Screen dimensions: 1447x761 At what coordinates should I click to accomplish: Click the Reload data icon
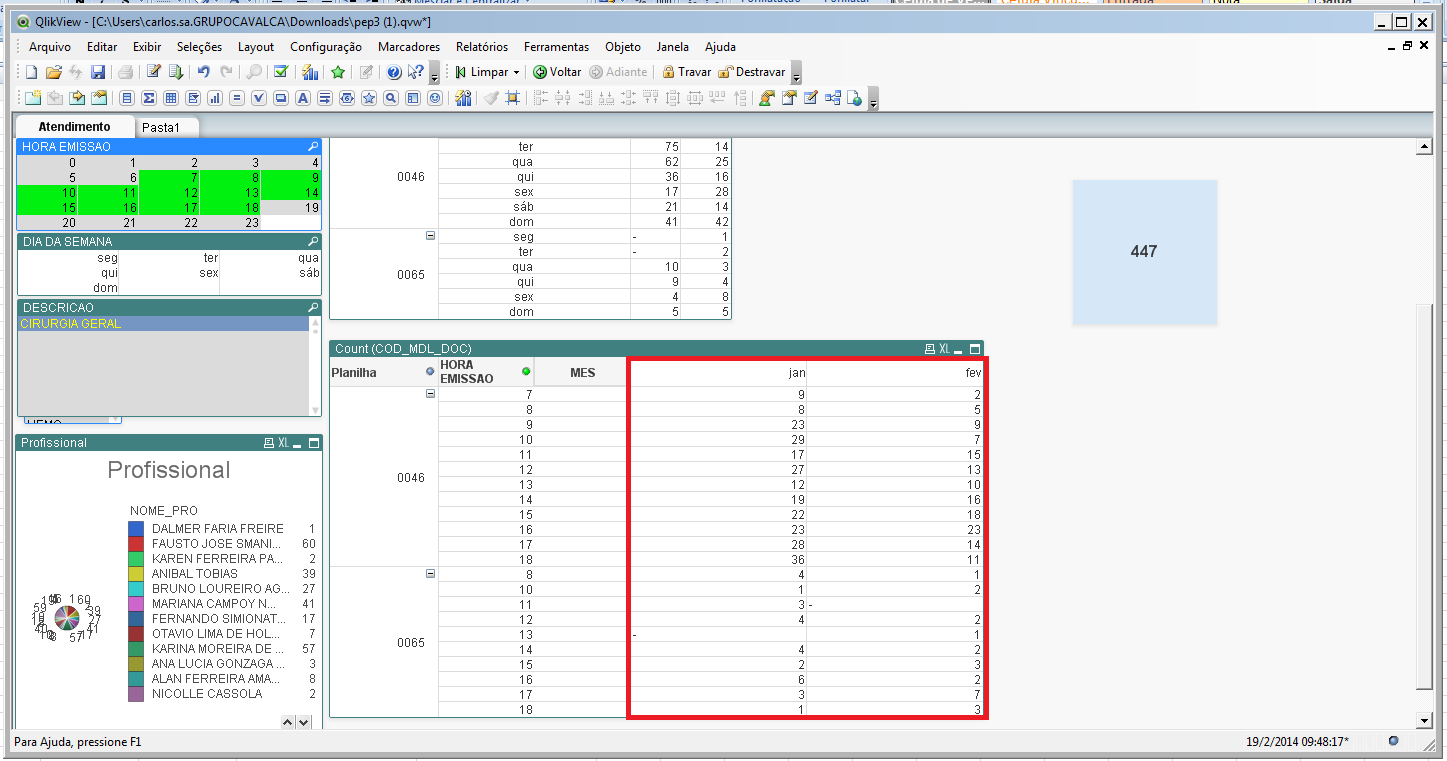coord(176,72)
